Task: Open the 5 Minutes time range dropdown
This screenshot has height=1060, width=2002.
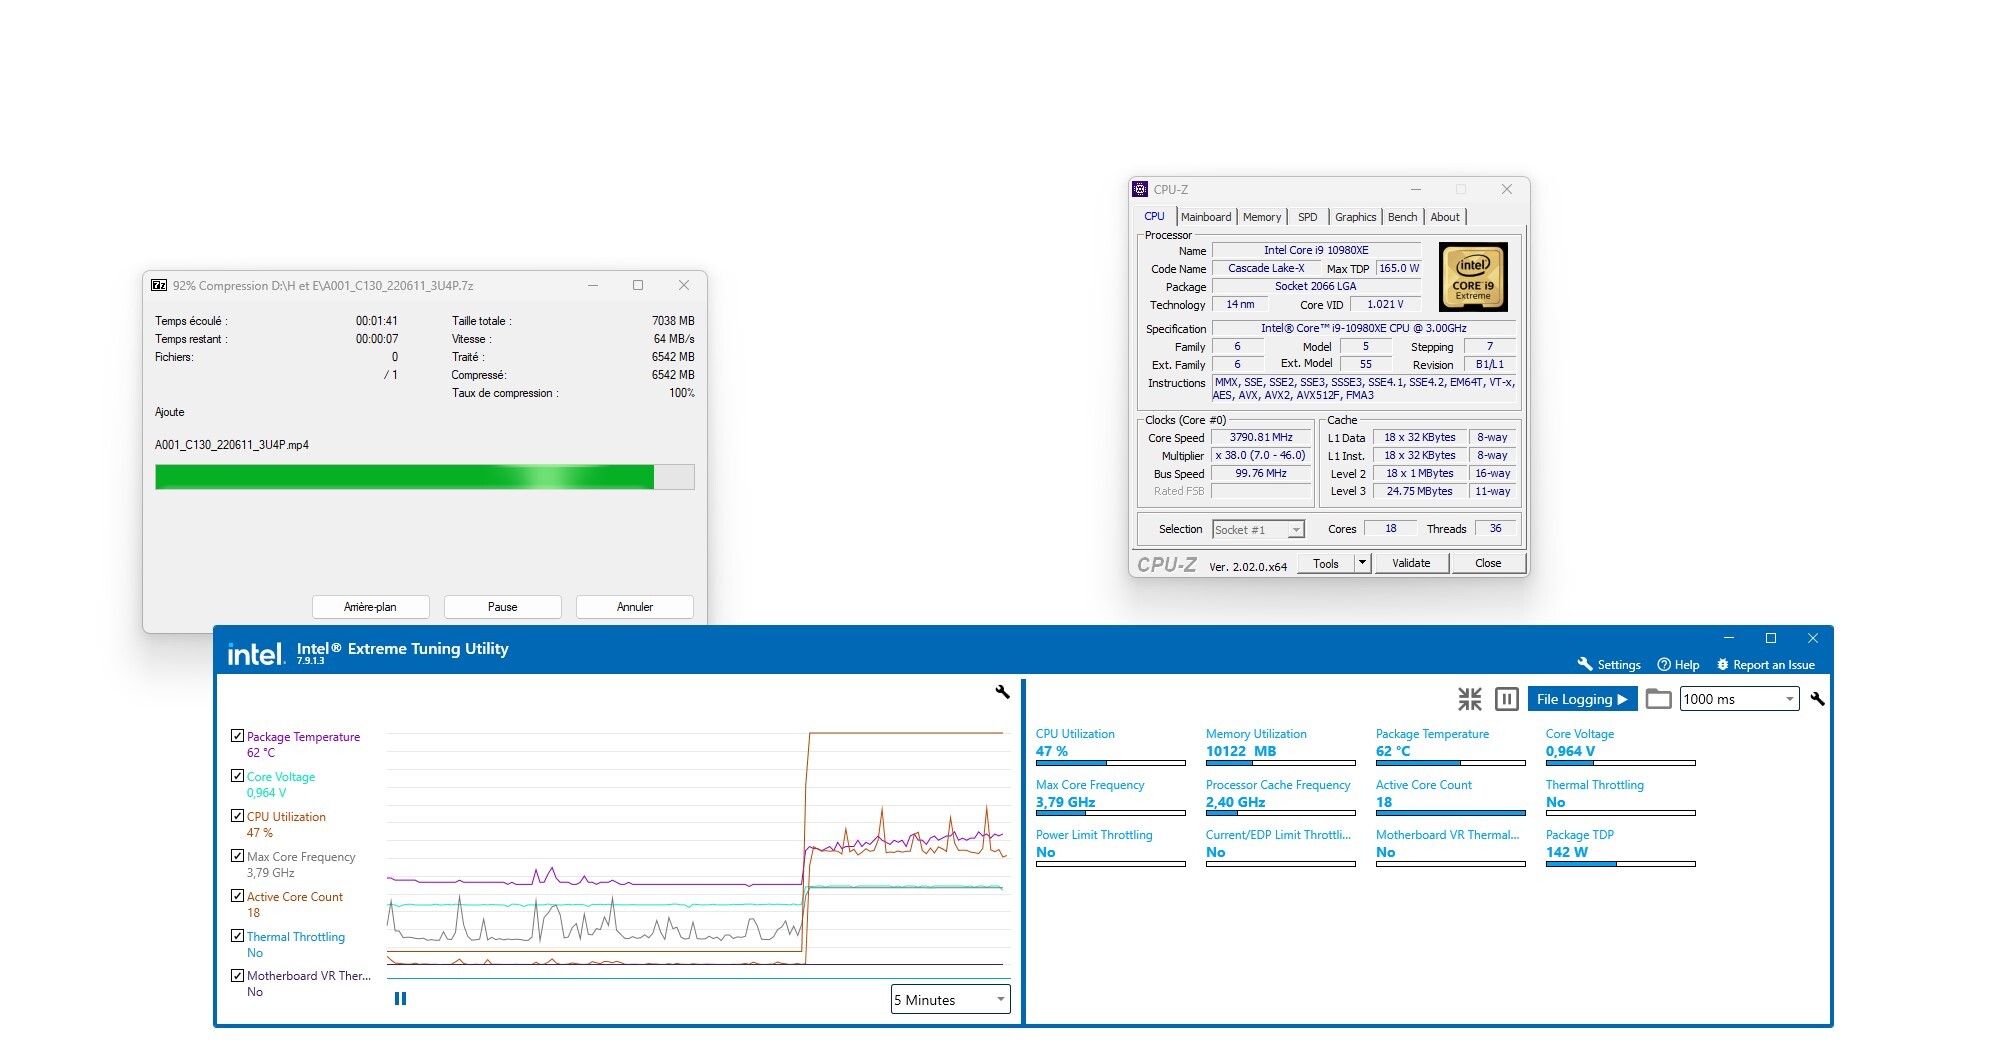Action: point(950,999)
